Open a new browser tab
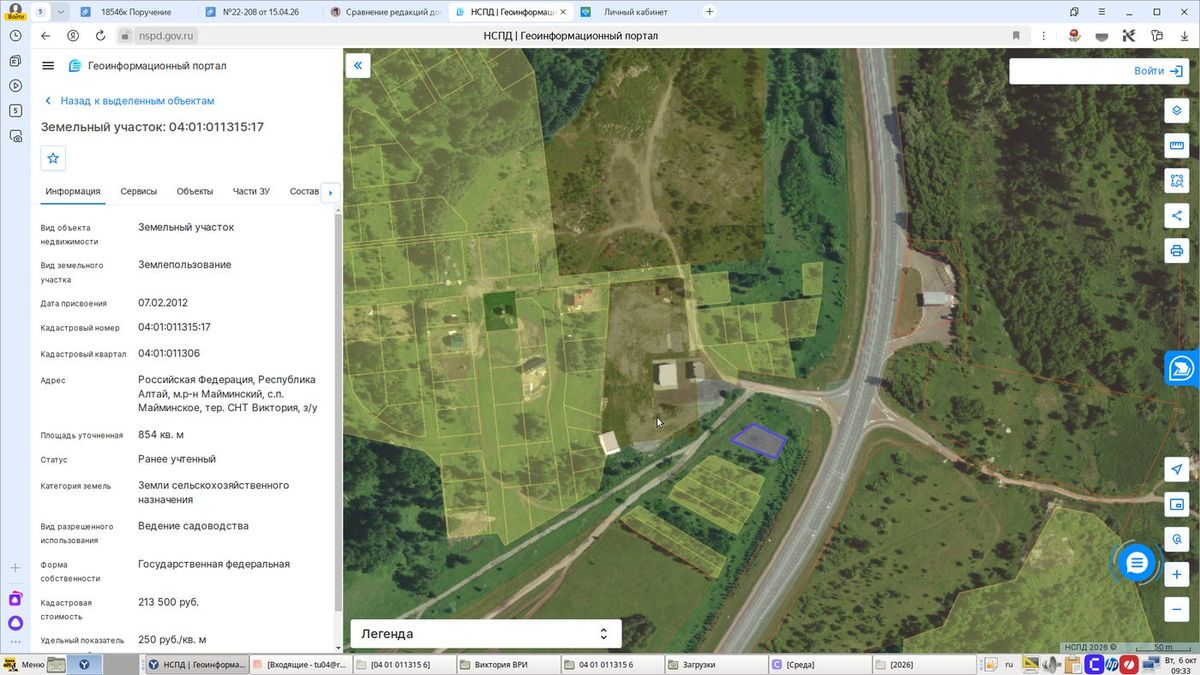Image resolution: width=1200 pixels, height=675 pixels. coord(710,12)
